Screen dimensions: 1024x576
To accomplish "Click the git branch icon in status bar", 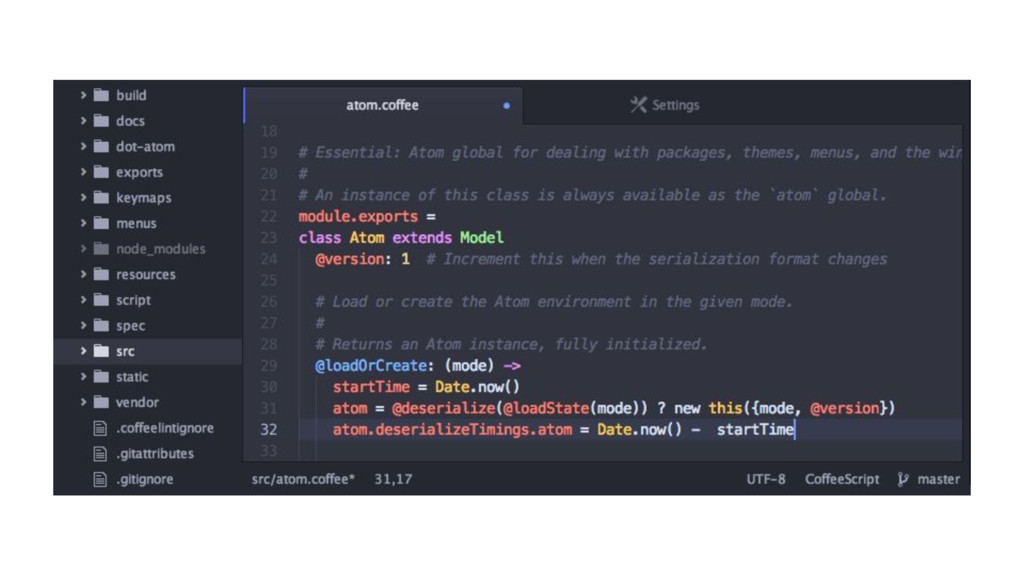I will click(903, 479).
